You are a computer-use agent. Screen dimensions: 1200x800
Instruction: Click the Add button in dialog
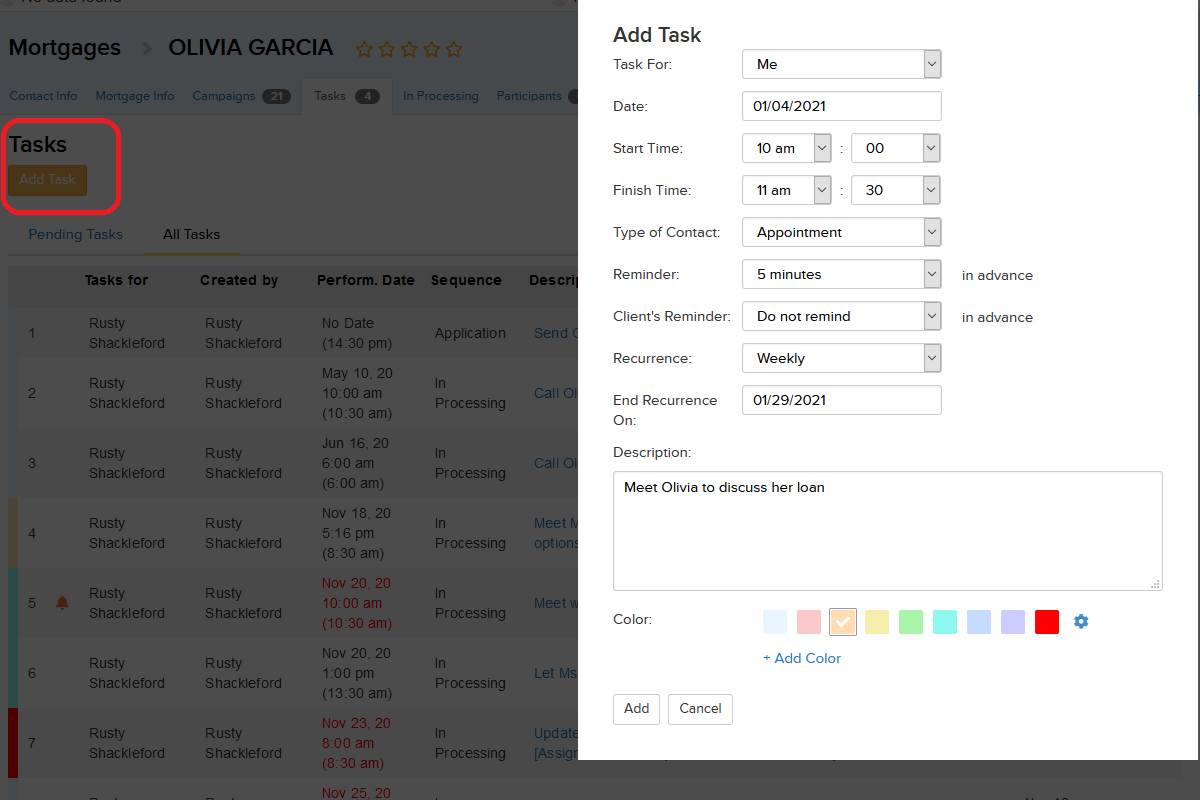click(637, 709)
